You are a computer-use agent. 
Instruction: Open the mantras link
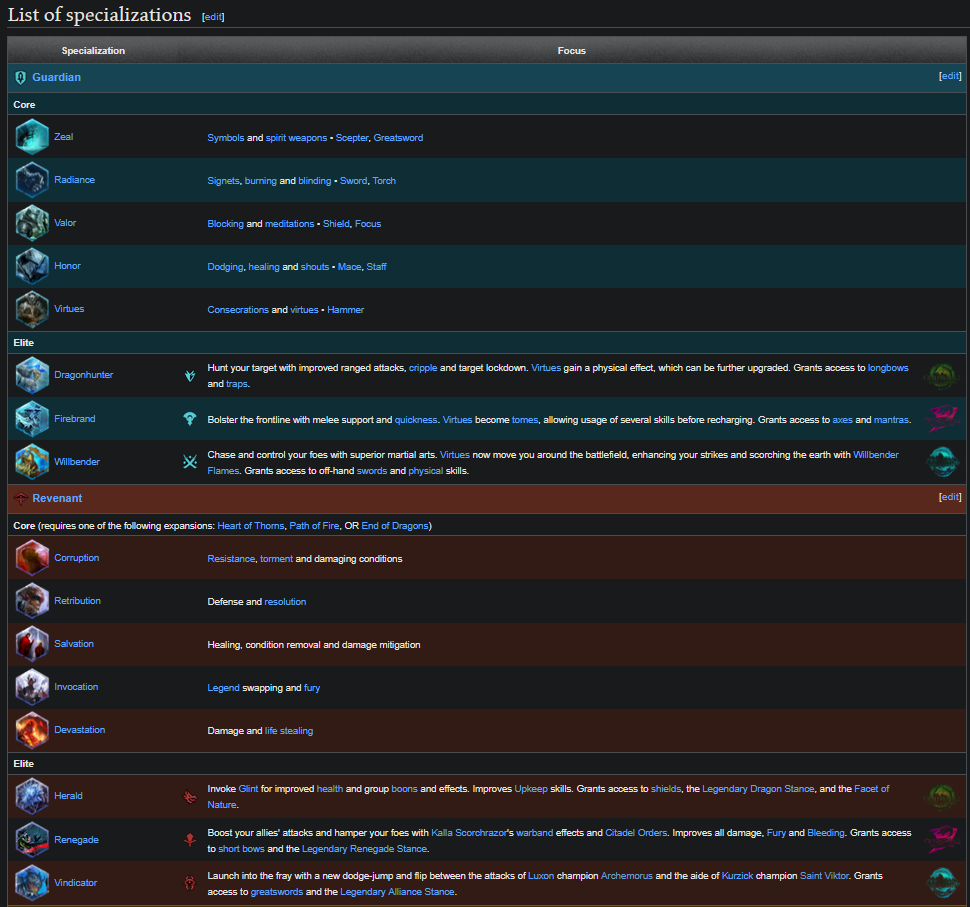[x=891, y=420]
